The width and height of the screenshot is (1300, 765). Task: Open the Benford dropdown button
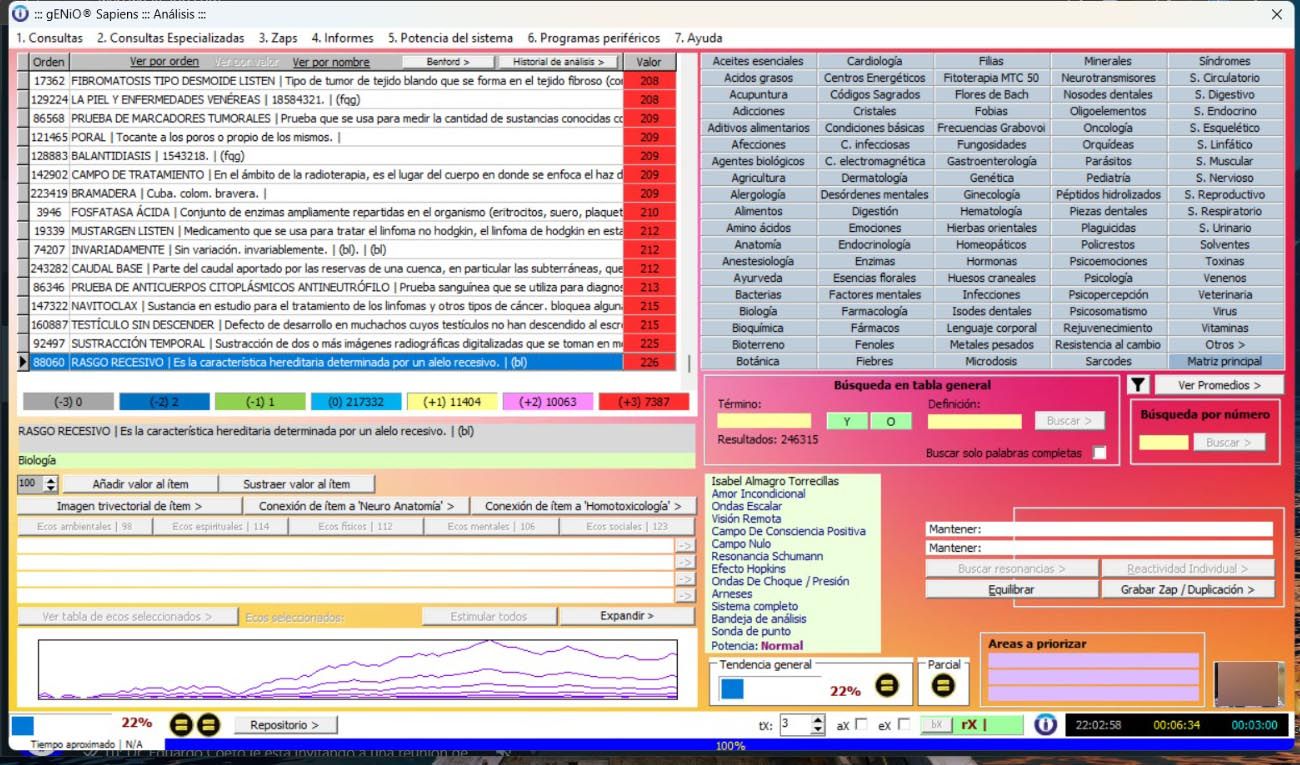pos(447,62)
